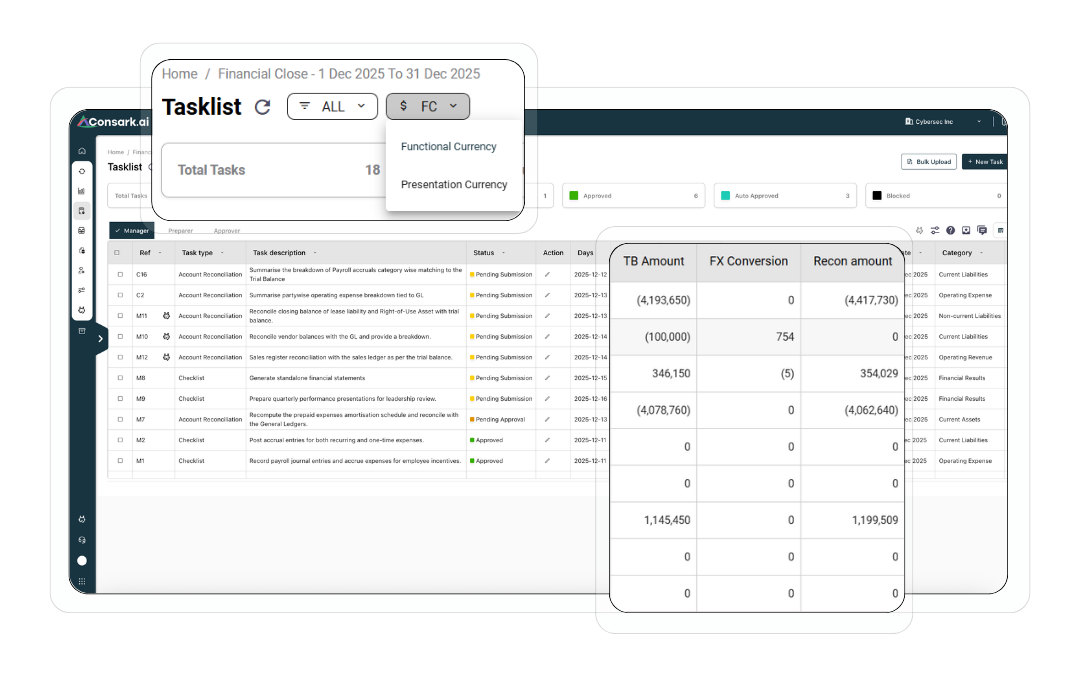
Task: Expand the sidebar with the arrow handle
Action: (100, 340)
